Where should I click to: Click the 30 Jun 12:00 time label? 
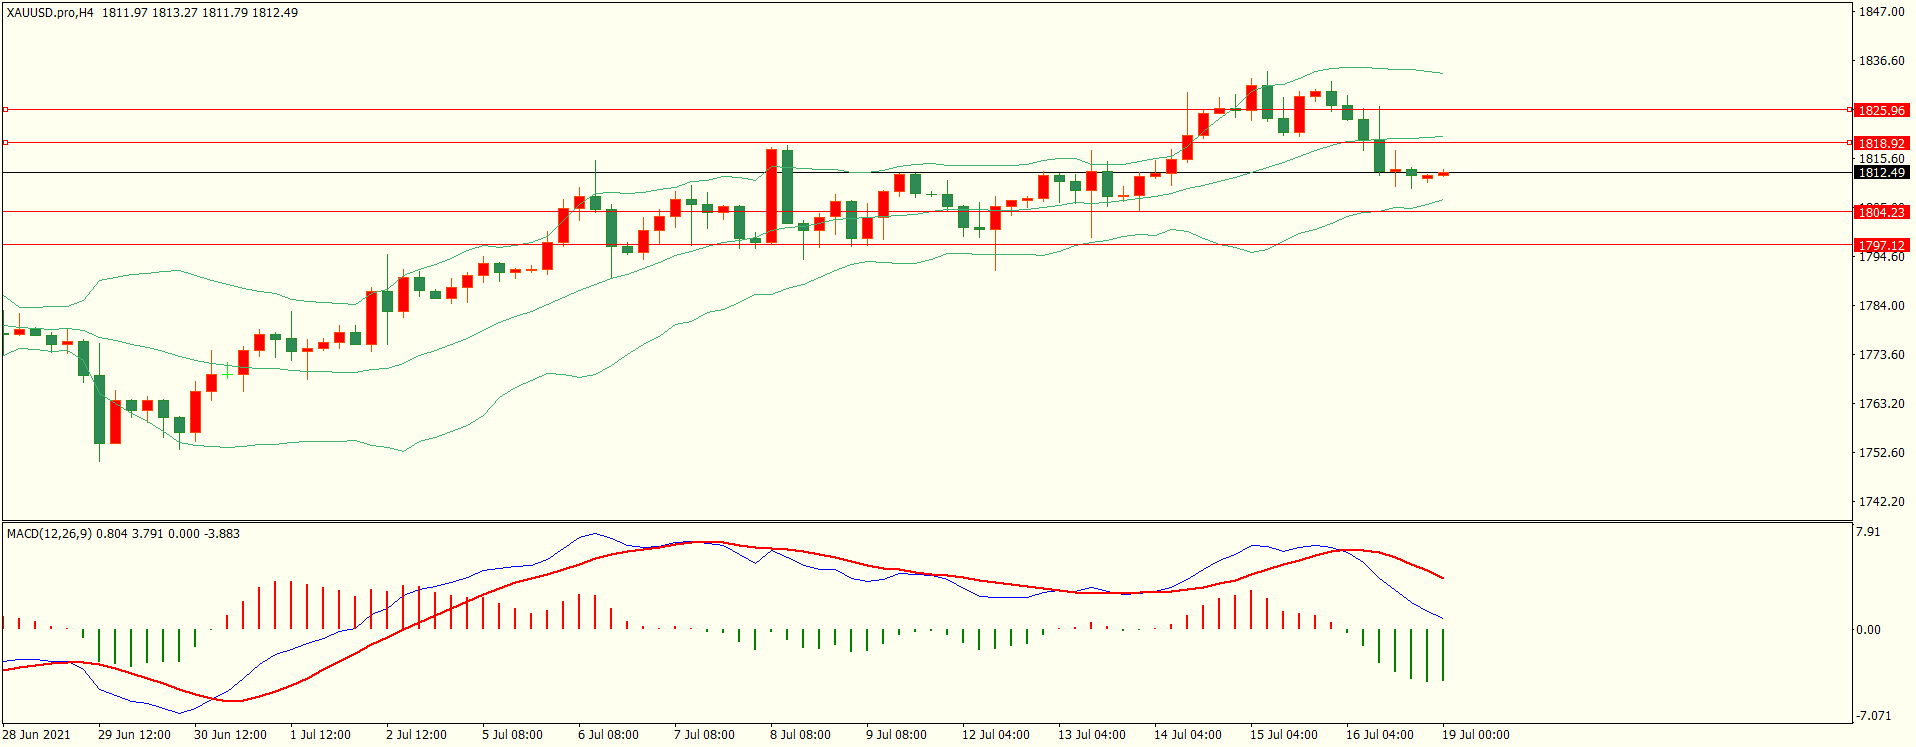(230, 735)
